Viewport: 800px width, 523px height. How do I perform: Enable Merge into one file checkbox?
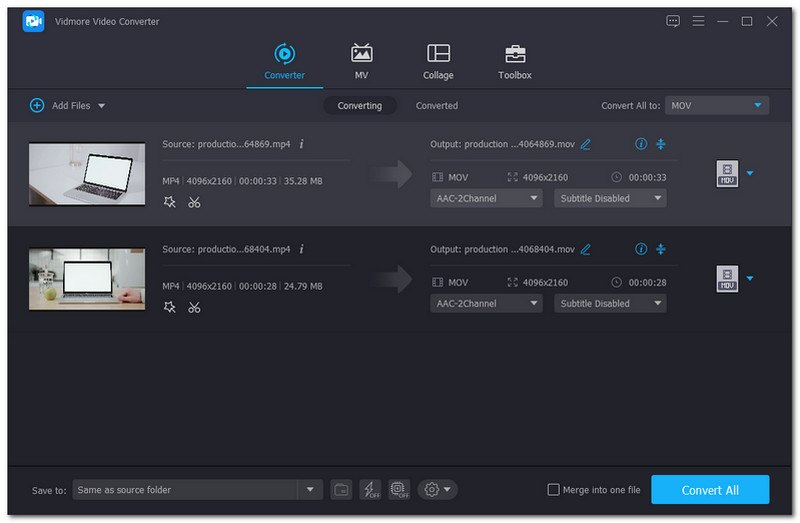click(x=554, y=489)
